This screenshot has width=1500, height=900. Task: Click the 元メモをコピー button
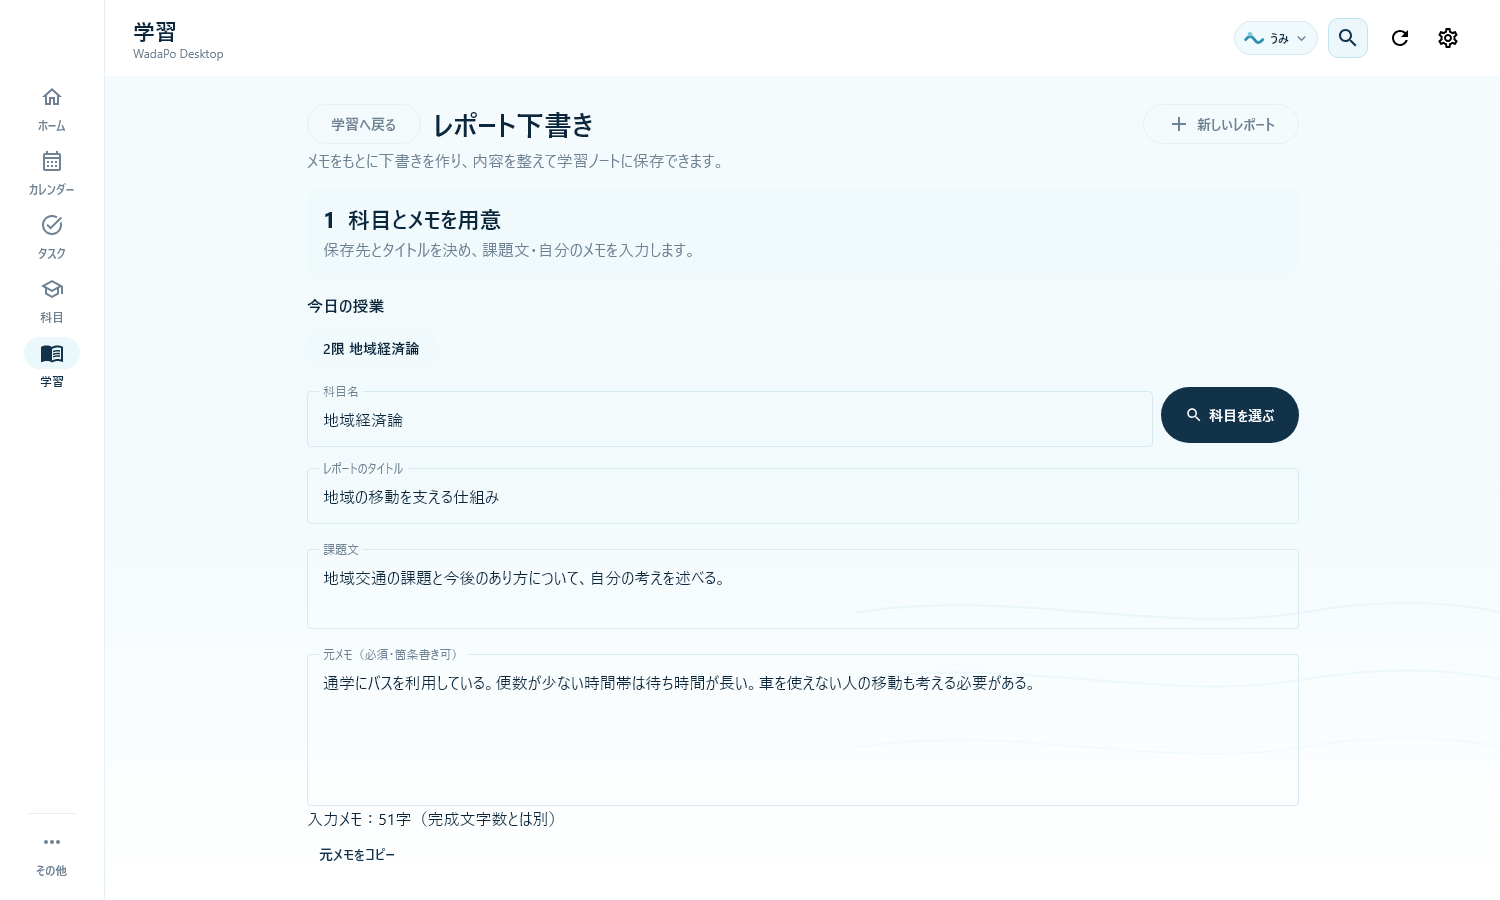point(357,855)
